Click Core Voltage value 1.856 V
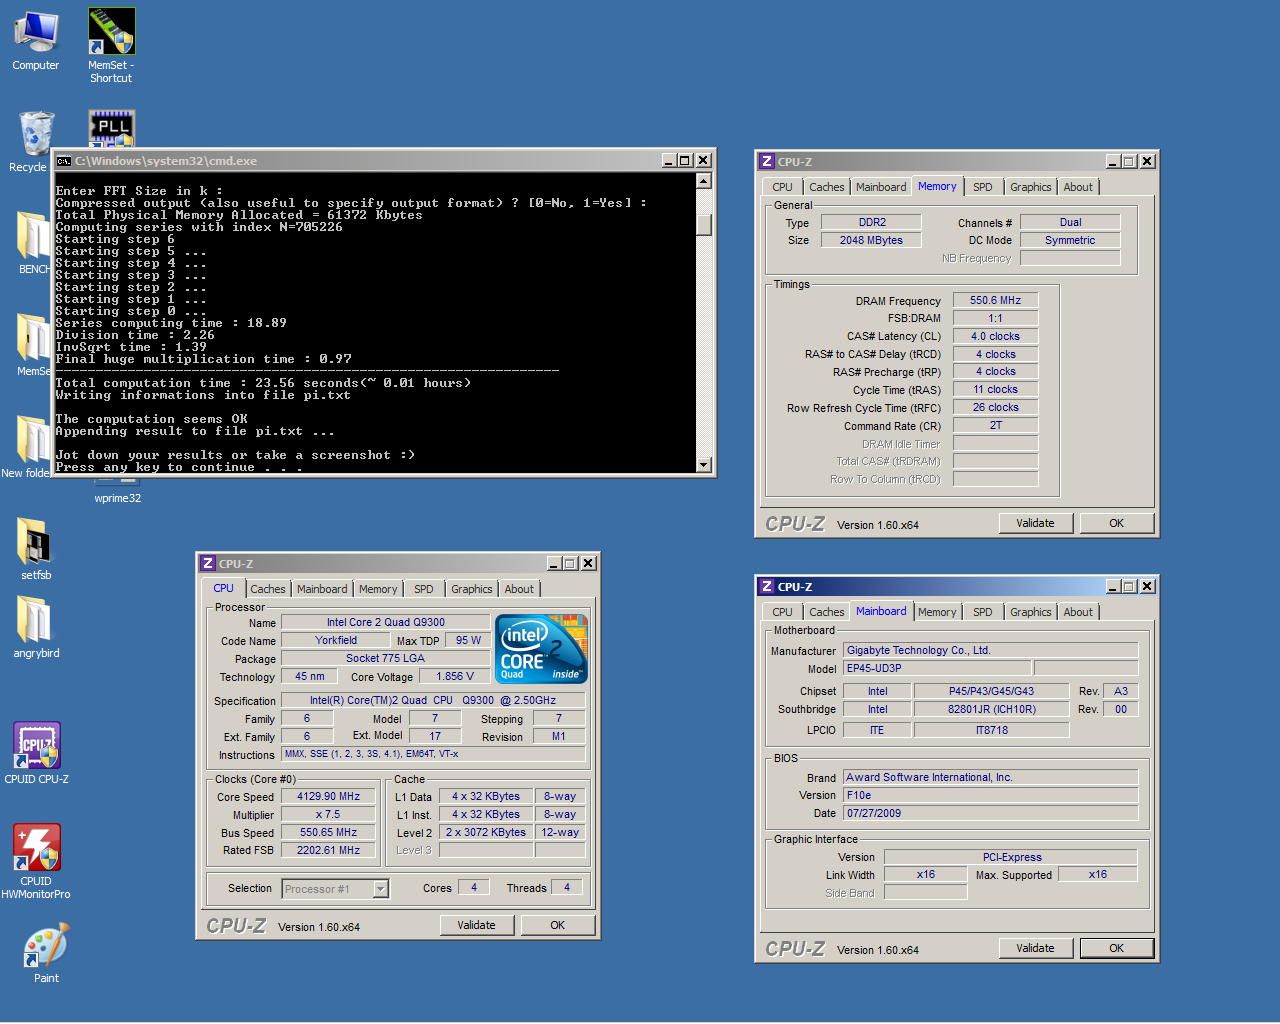 (x=455, y=676)
